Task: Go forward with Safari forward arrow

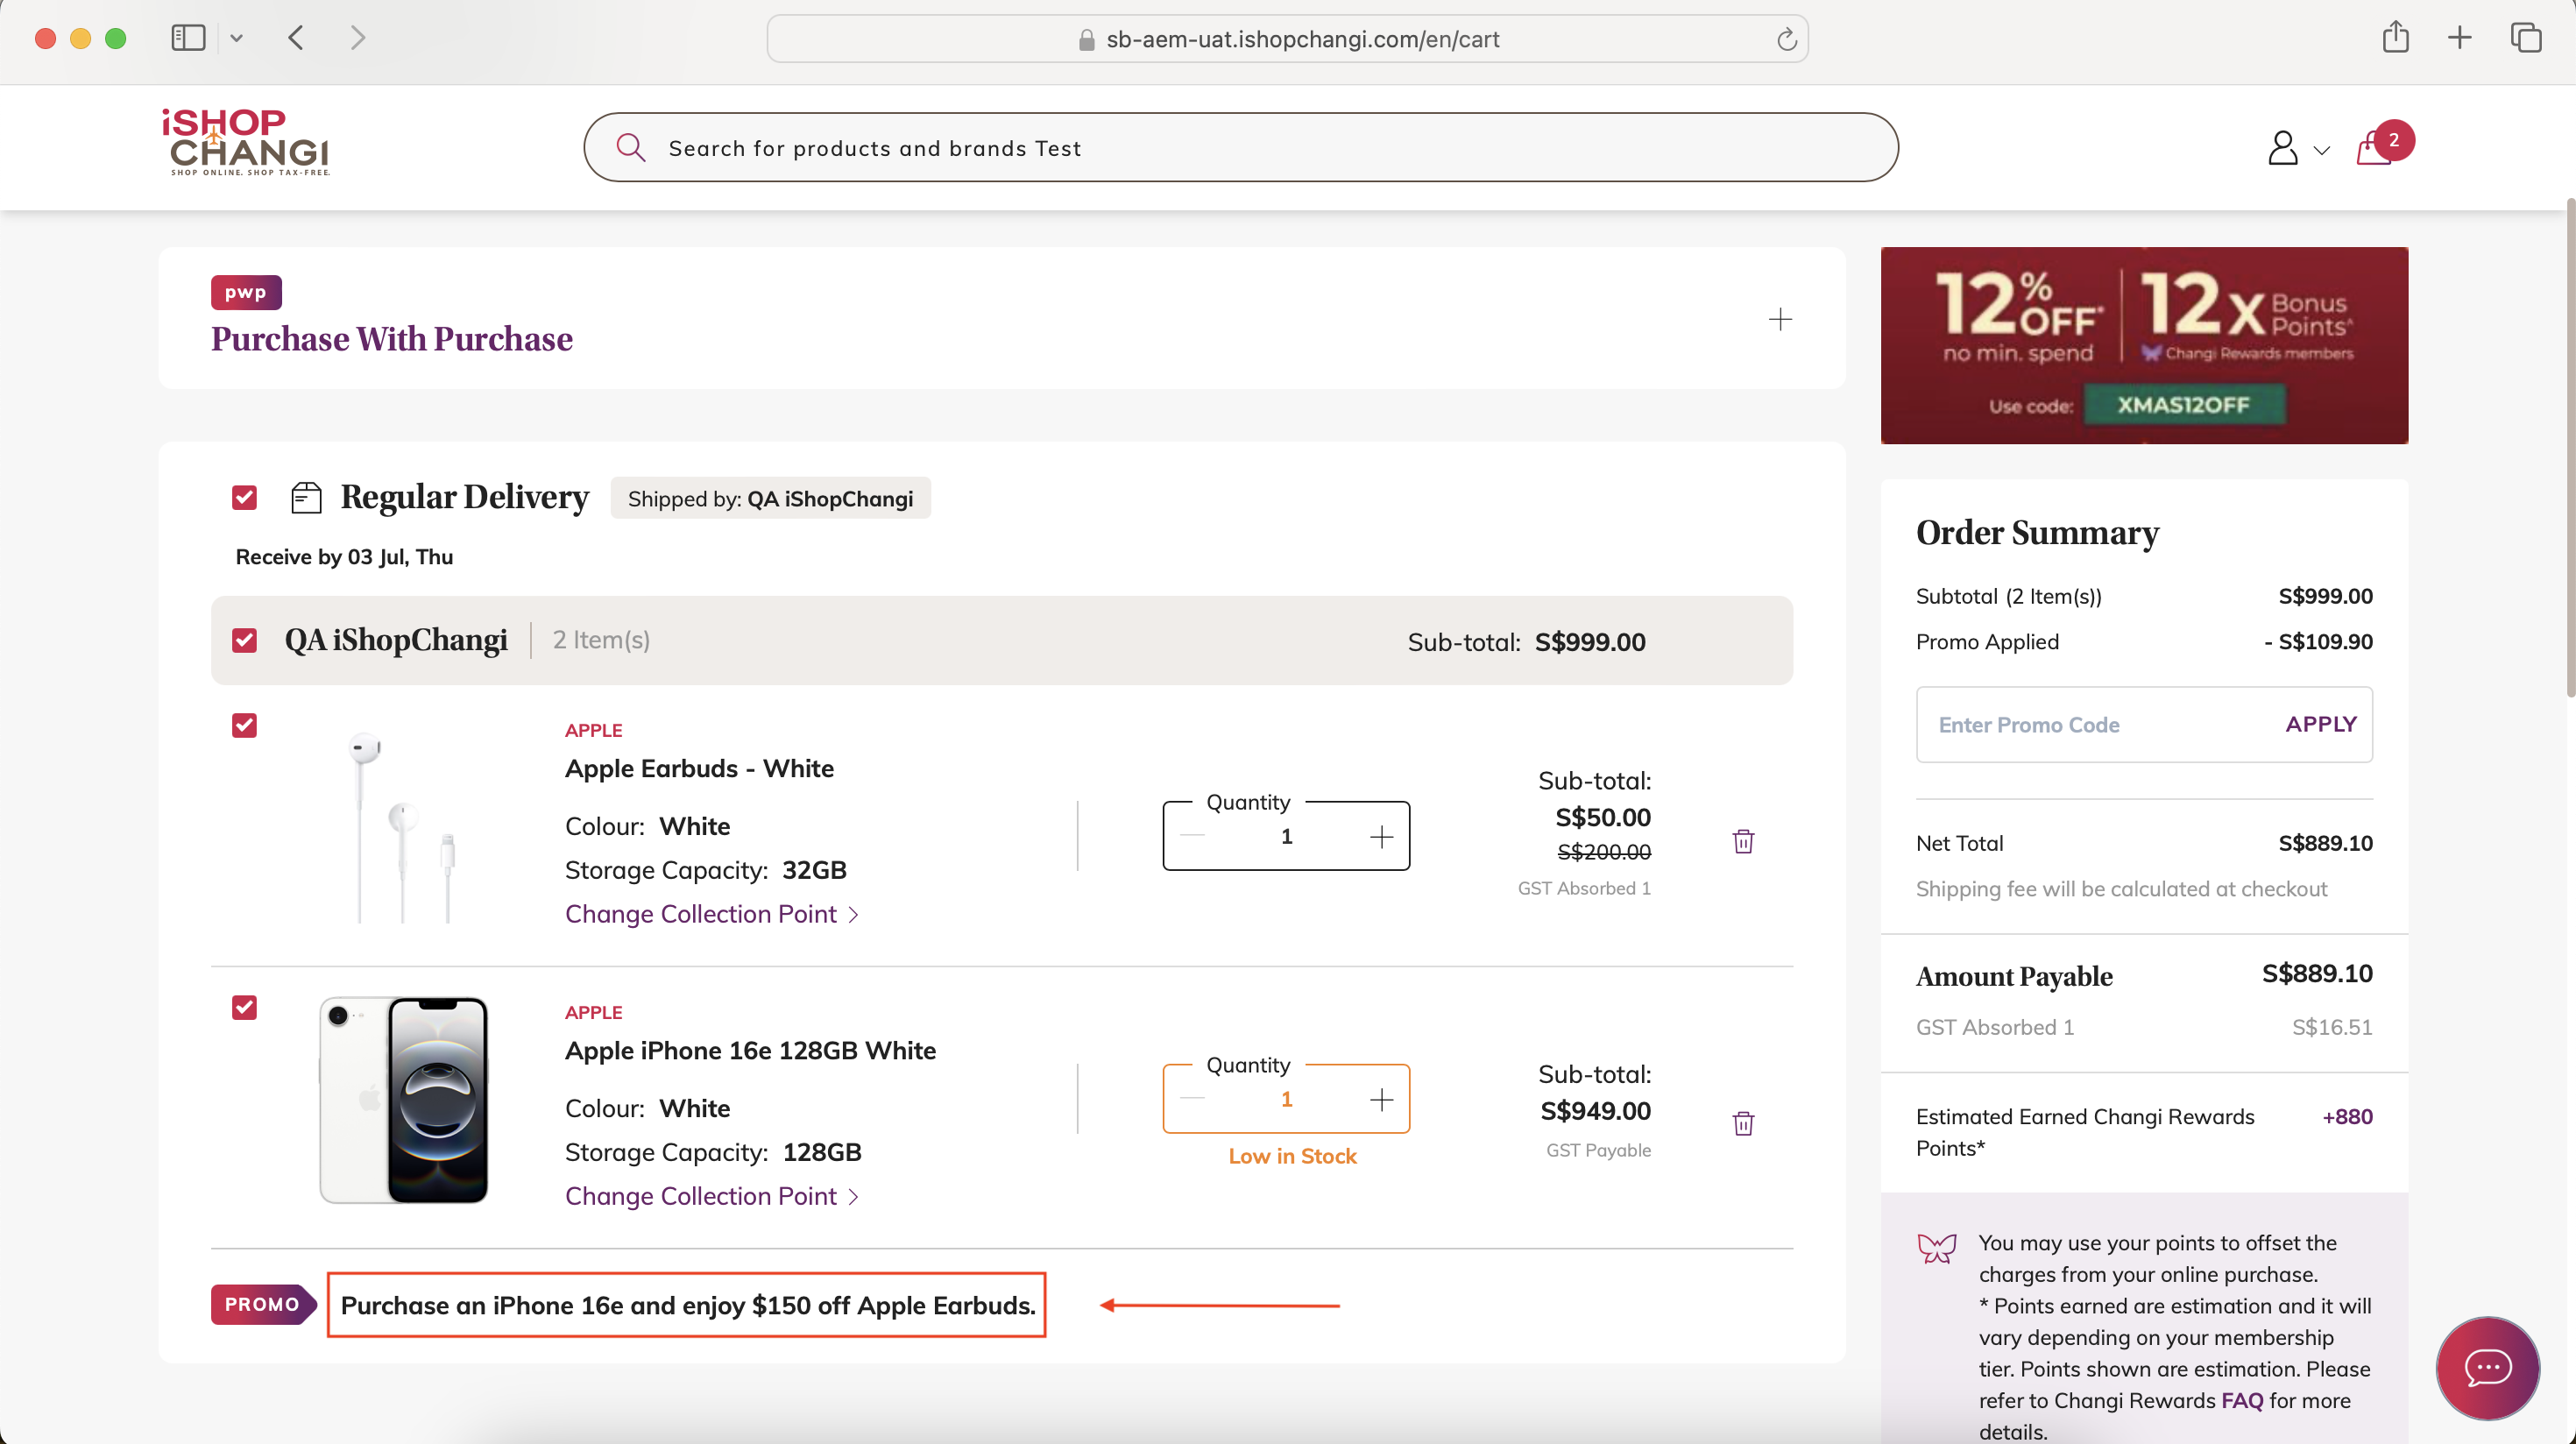Action: point(358,38)
